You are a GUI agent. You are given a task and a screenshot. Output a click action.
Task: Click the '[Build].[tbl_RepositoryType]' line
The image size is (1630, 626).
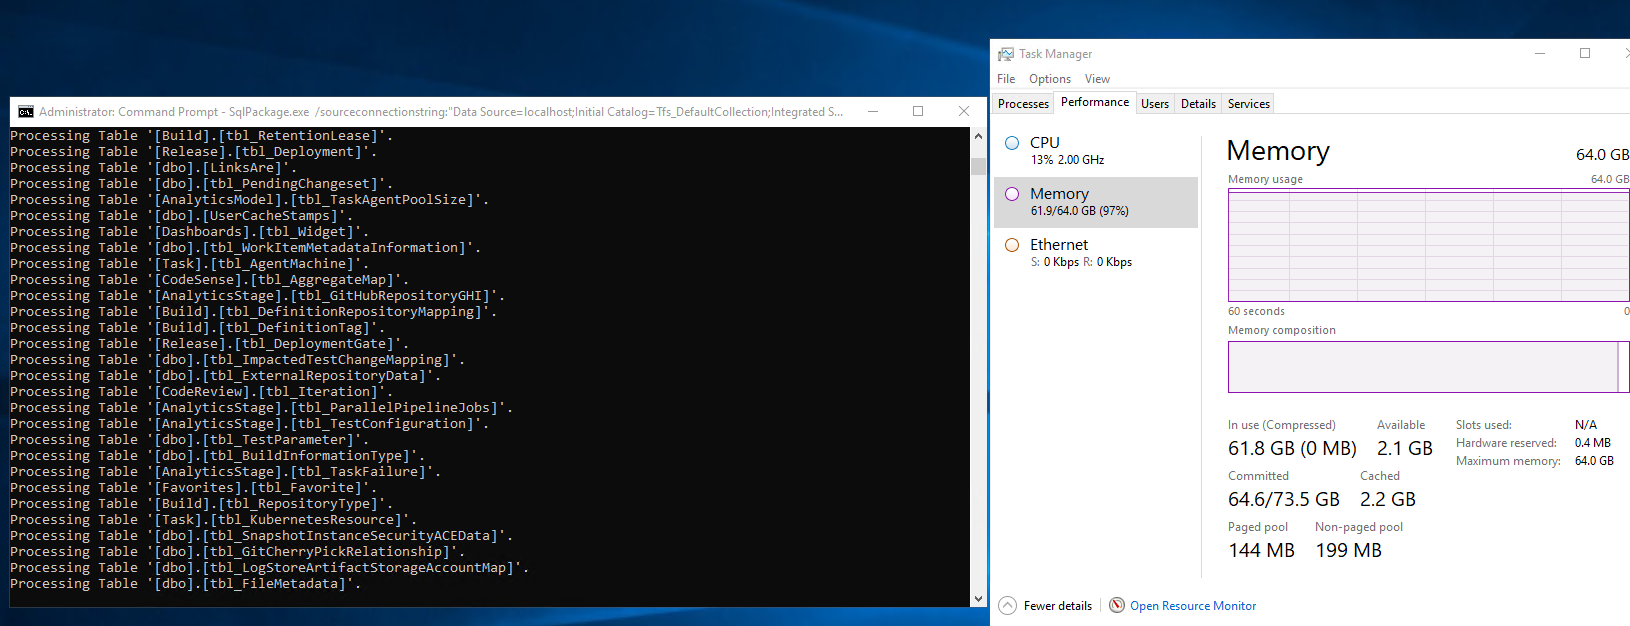(x=201, y=504)
